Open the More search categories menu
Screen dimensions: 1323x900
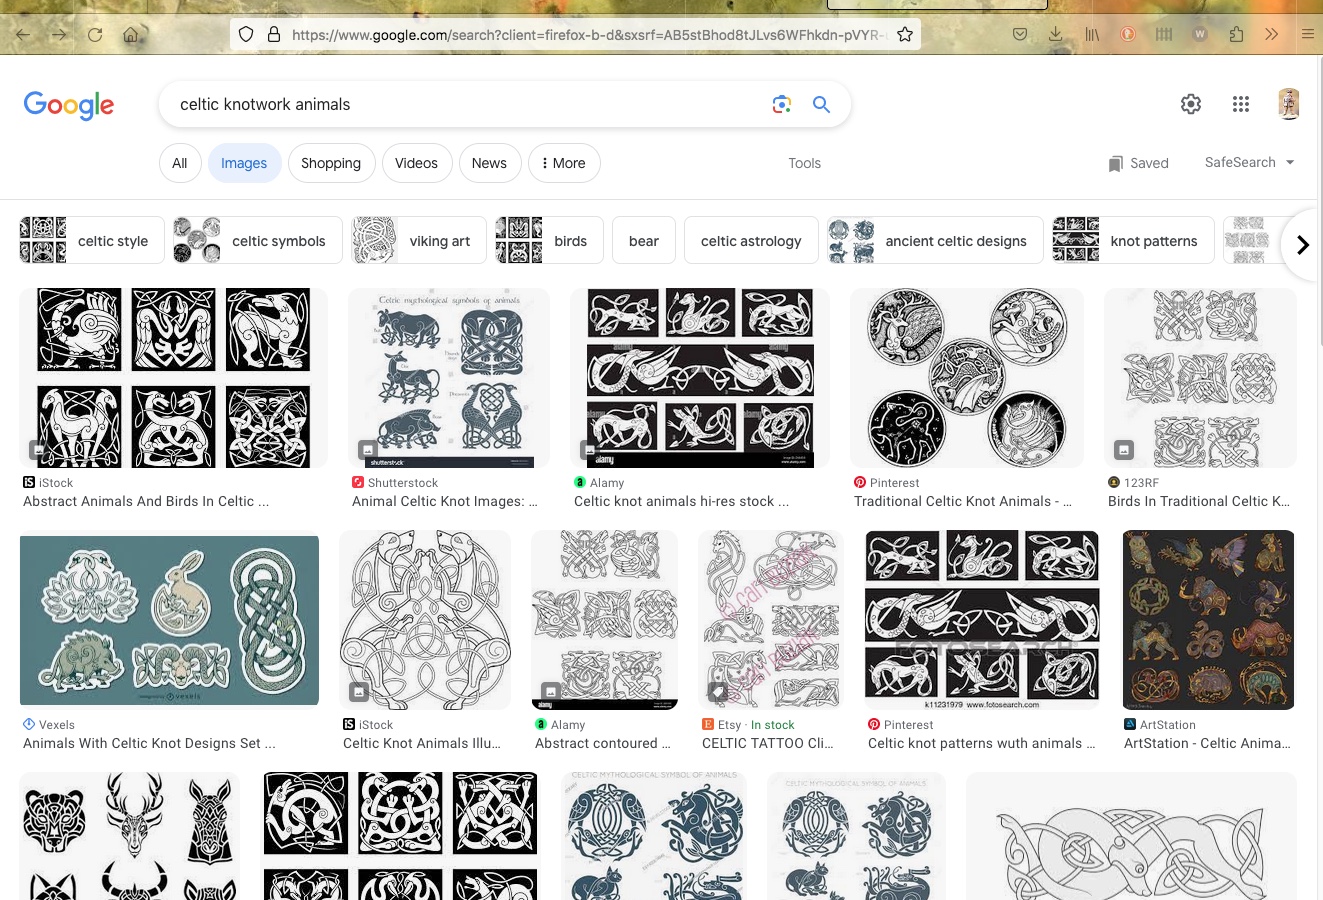click(563, 163)
